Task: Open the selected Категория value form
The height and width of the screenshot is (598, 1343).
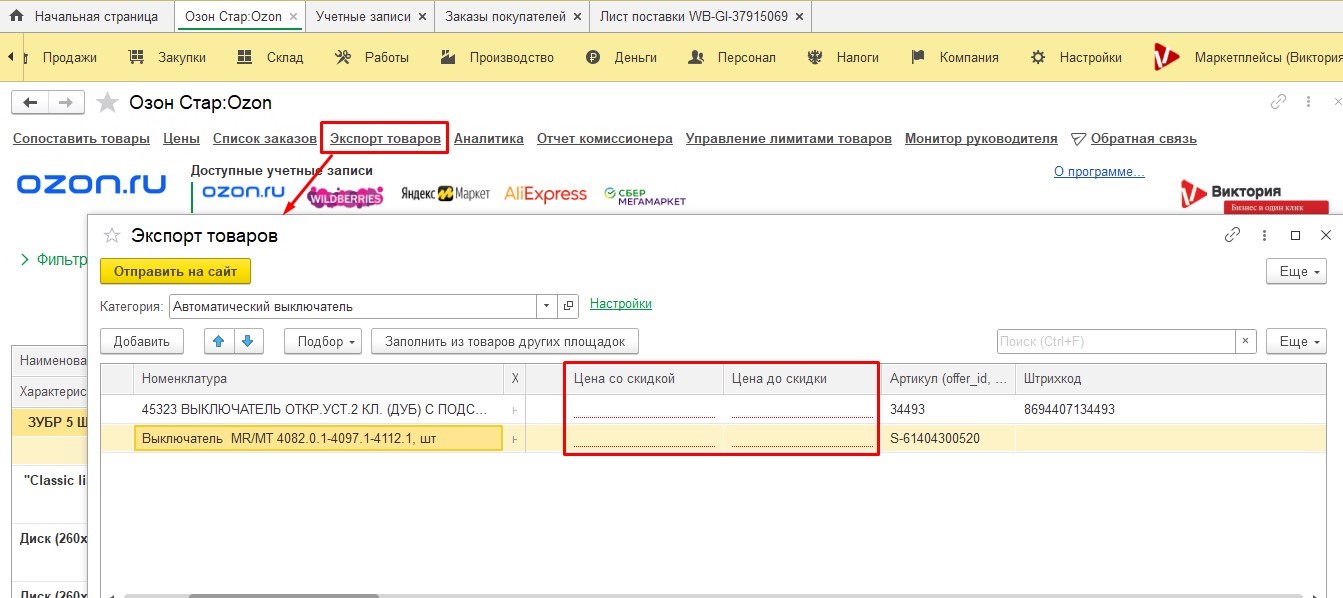Action: 568,306
